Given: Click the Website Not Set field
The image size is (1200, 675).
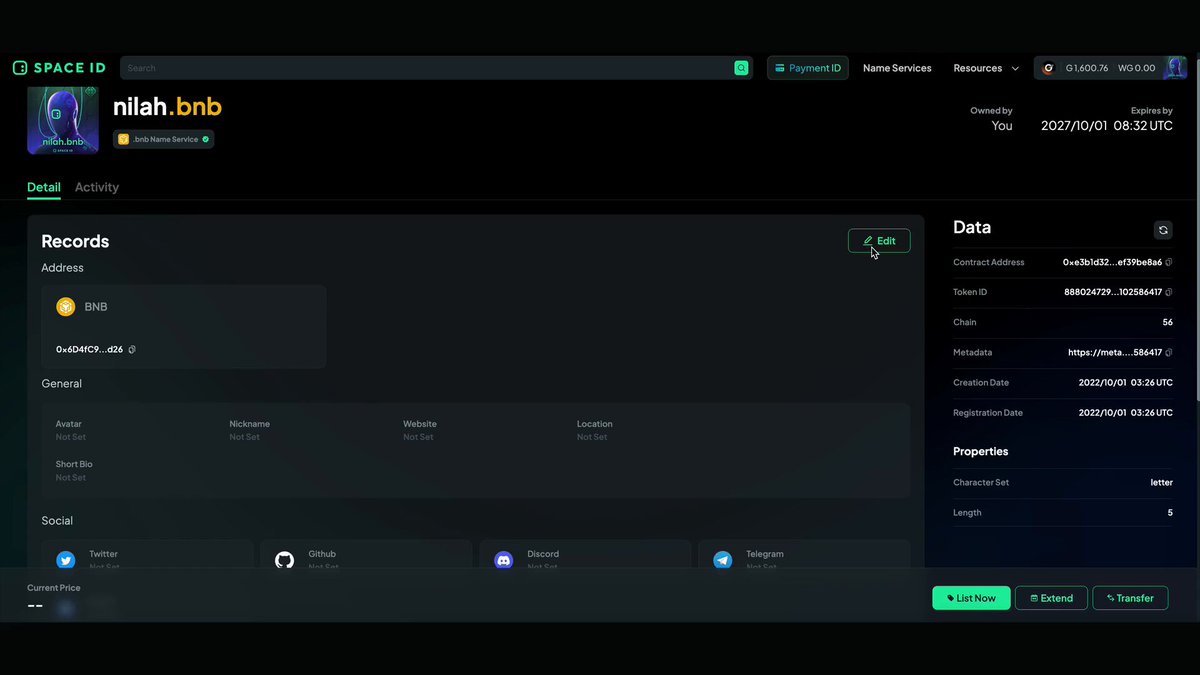Looking at the screenshot, I should coord(420,430).
